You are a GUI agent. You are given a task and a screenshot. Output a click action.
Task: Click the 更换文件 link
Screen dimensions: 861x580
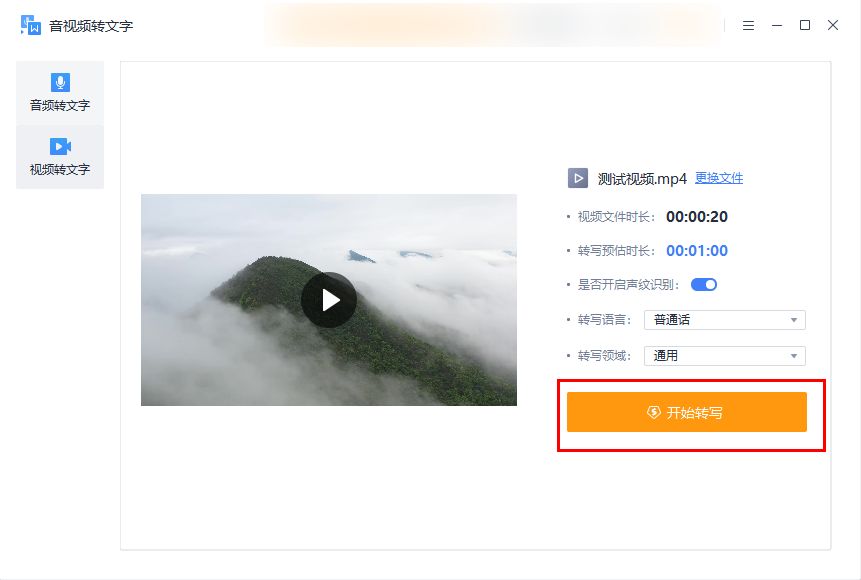[719, 178]
